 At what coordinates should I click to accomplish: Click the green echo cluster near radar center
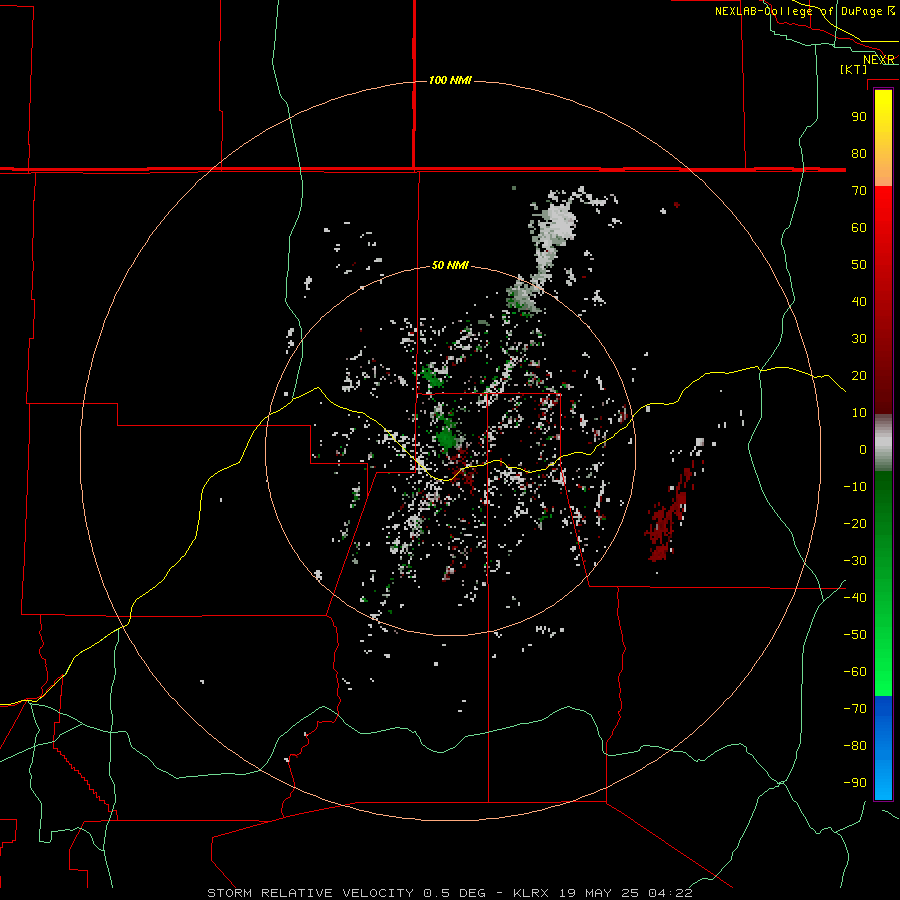pos(446,437)
